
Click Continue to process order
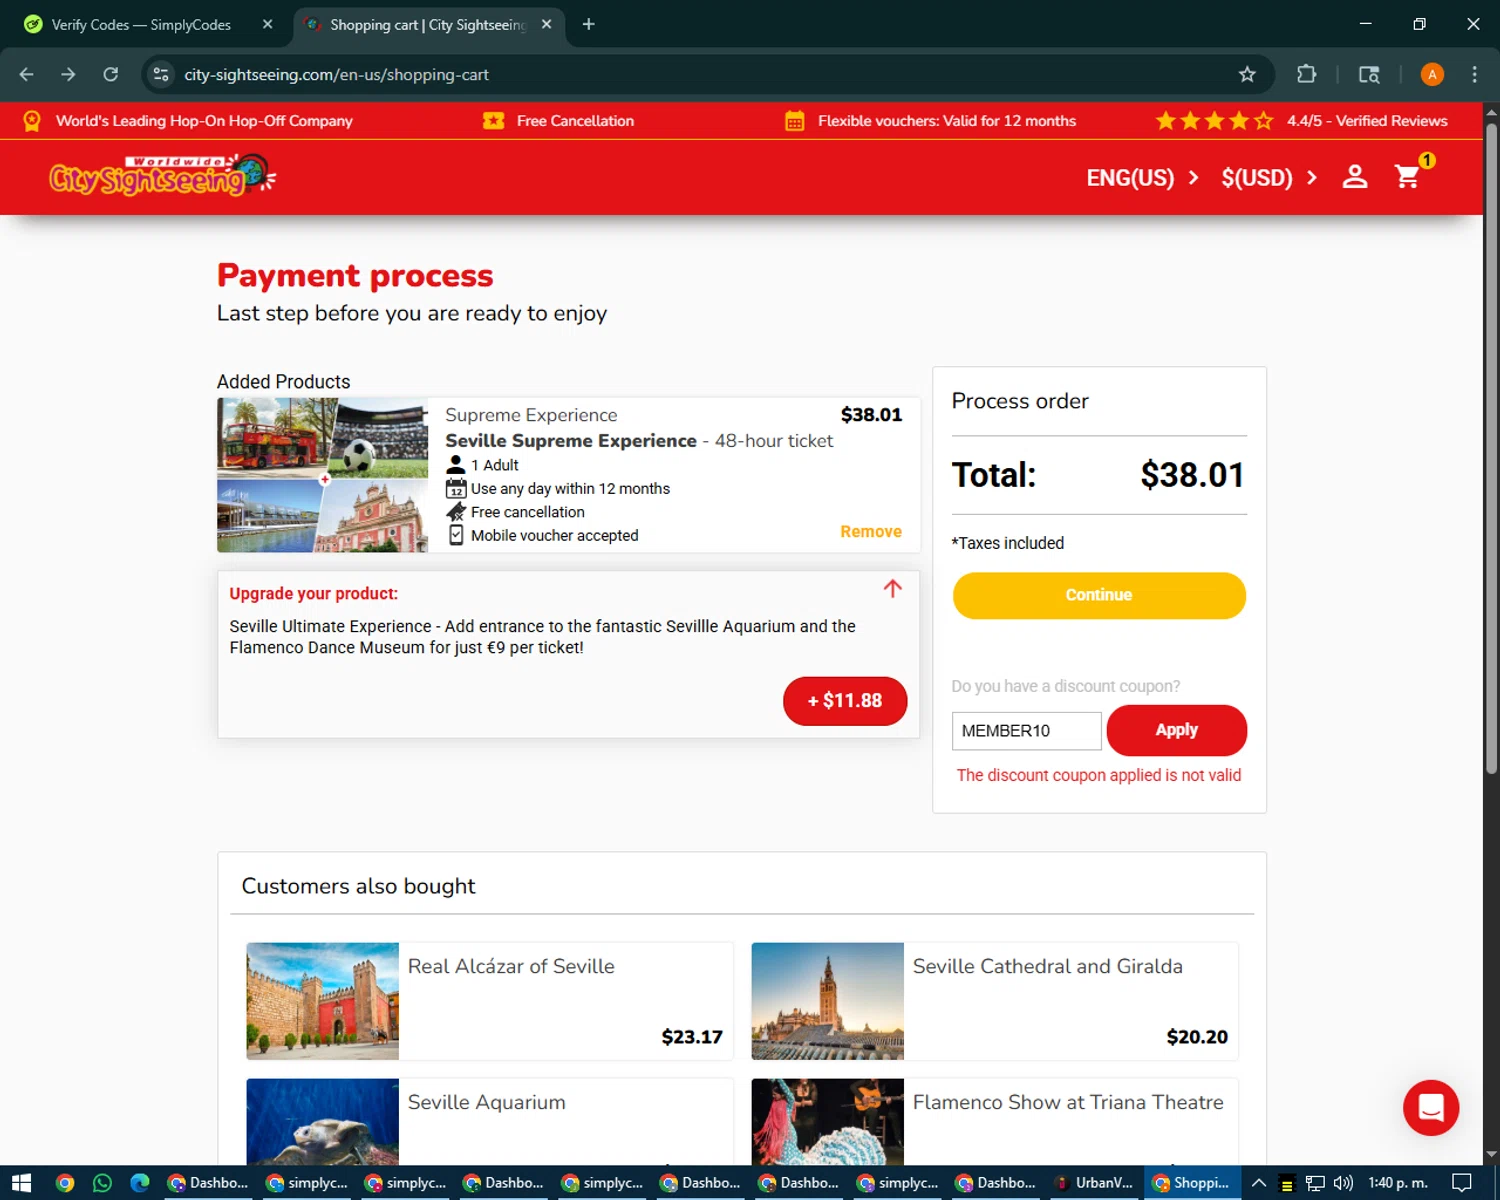click(1099, 595)
